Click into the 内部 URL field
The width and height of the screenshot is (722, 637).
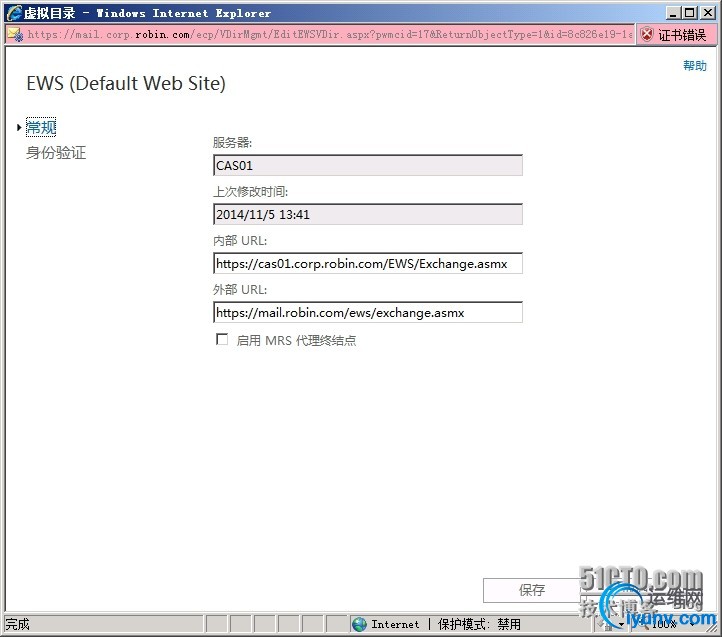click(x=368, y=263)
